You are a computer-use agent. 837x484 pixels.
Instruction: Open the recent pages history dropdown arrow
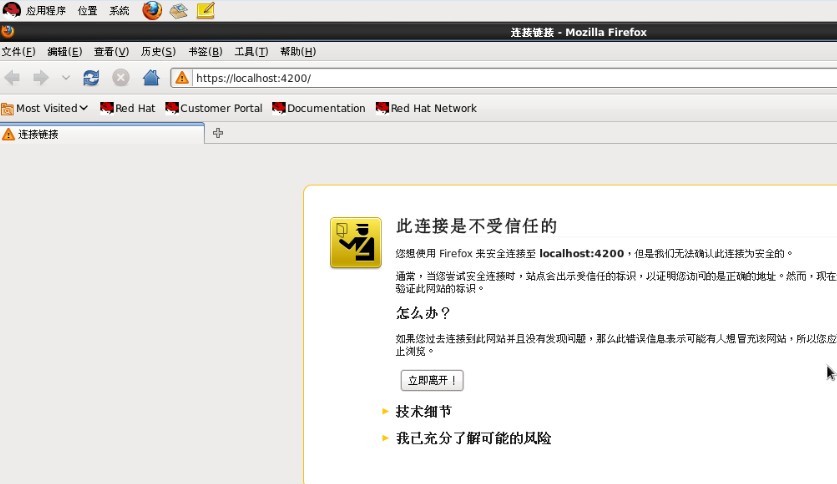[x=66, y=78]
